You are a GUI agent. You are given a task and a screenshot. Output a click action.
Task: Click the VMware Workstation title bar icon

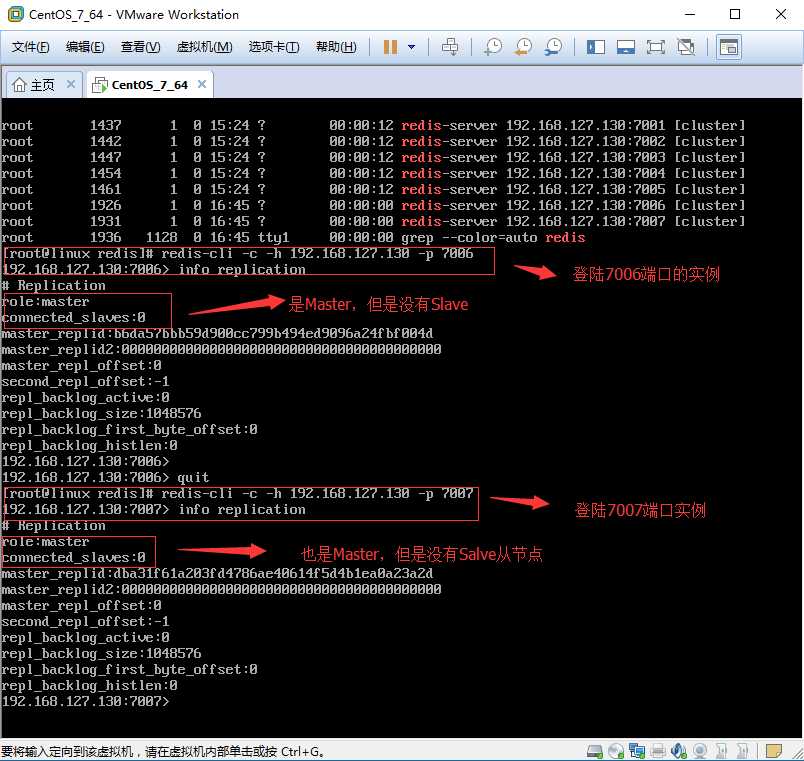[x=16, y=14]
